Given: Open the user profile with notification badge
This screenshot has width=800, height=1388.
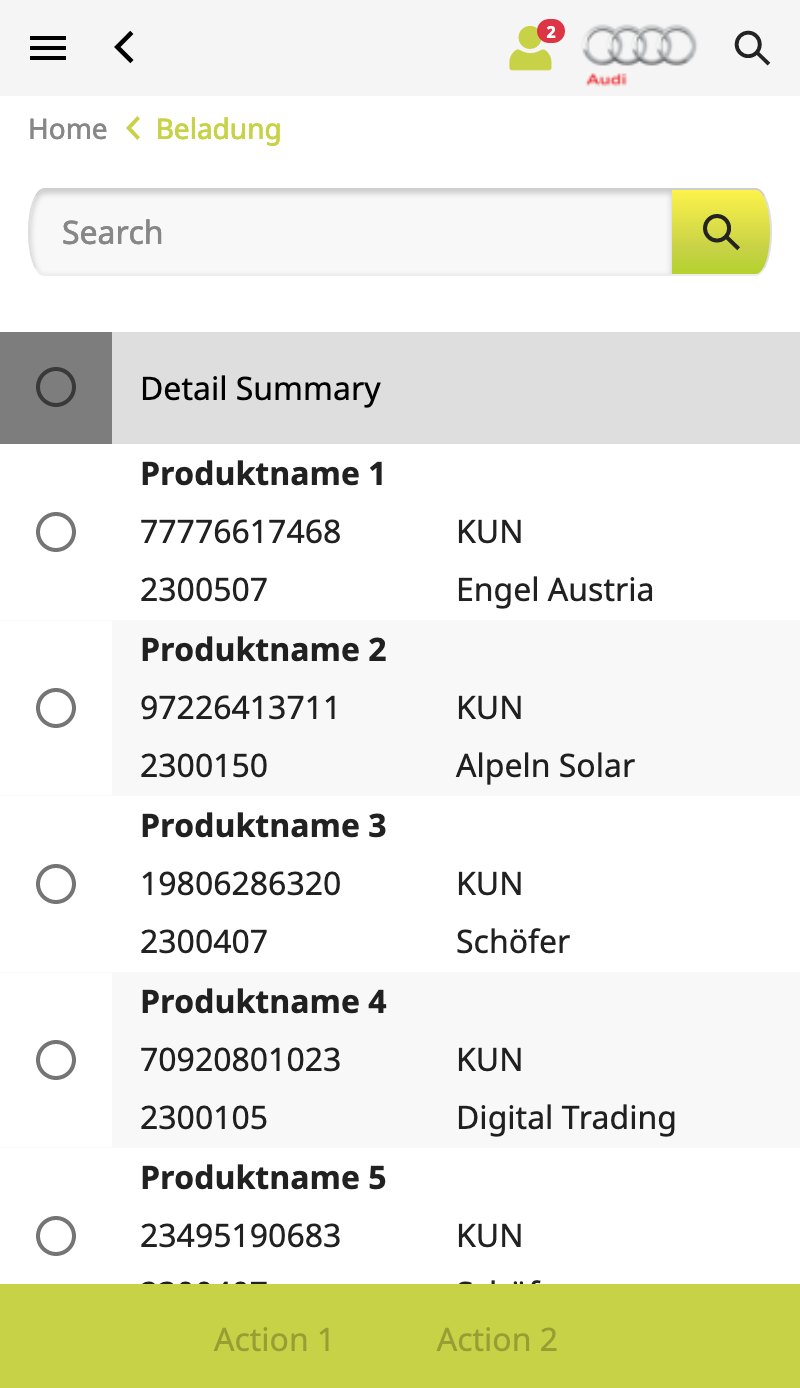Looking at the screenshot, I should (x=530, y=50).
